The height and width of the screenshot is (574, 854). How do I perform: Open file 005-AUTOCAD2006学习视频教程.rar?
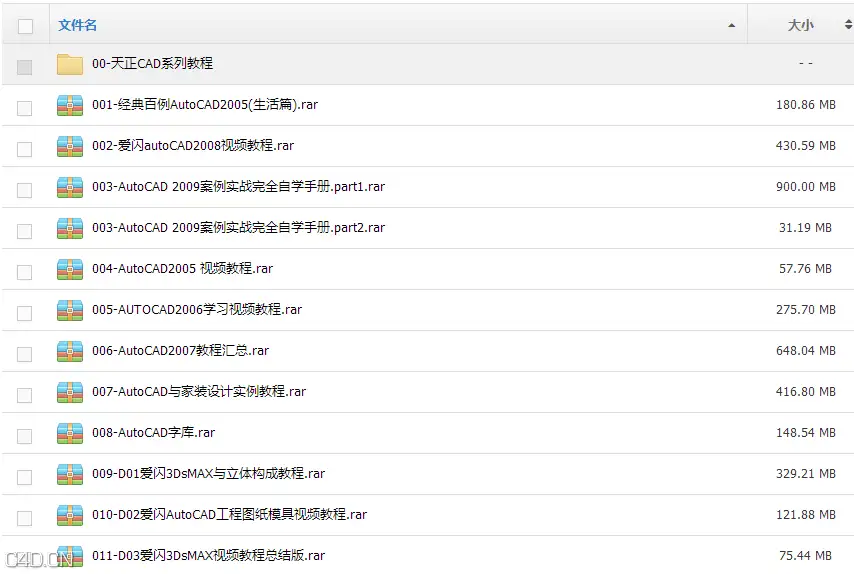tap(197, 309)
